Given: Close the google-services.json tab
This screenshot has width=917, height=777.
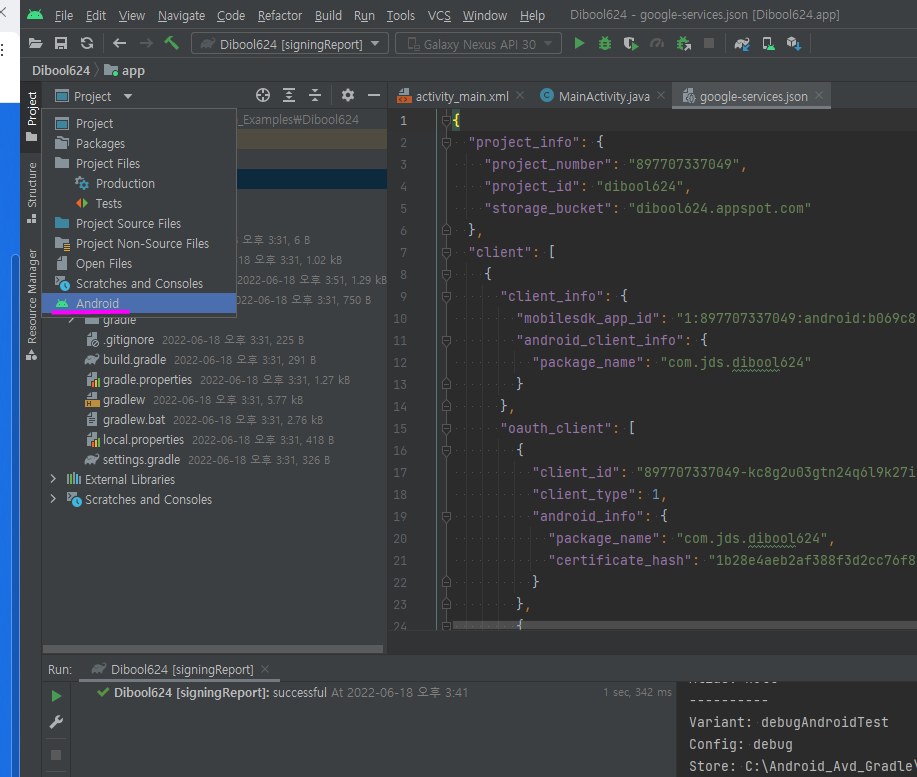Looking at the screenshot, I should coord(819,95).
